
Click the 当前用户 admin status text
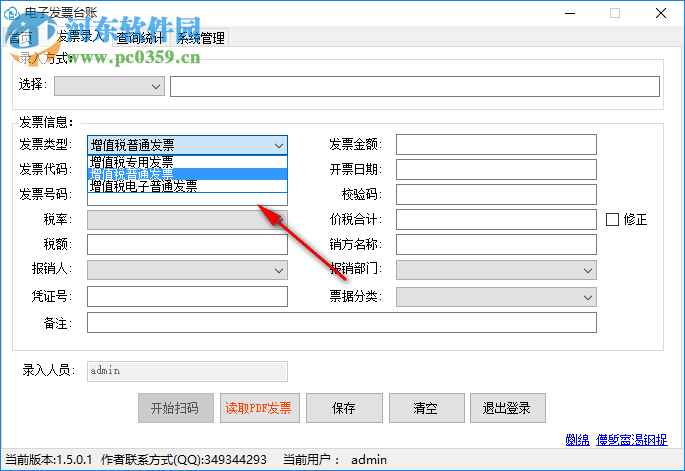335,460
